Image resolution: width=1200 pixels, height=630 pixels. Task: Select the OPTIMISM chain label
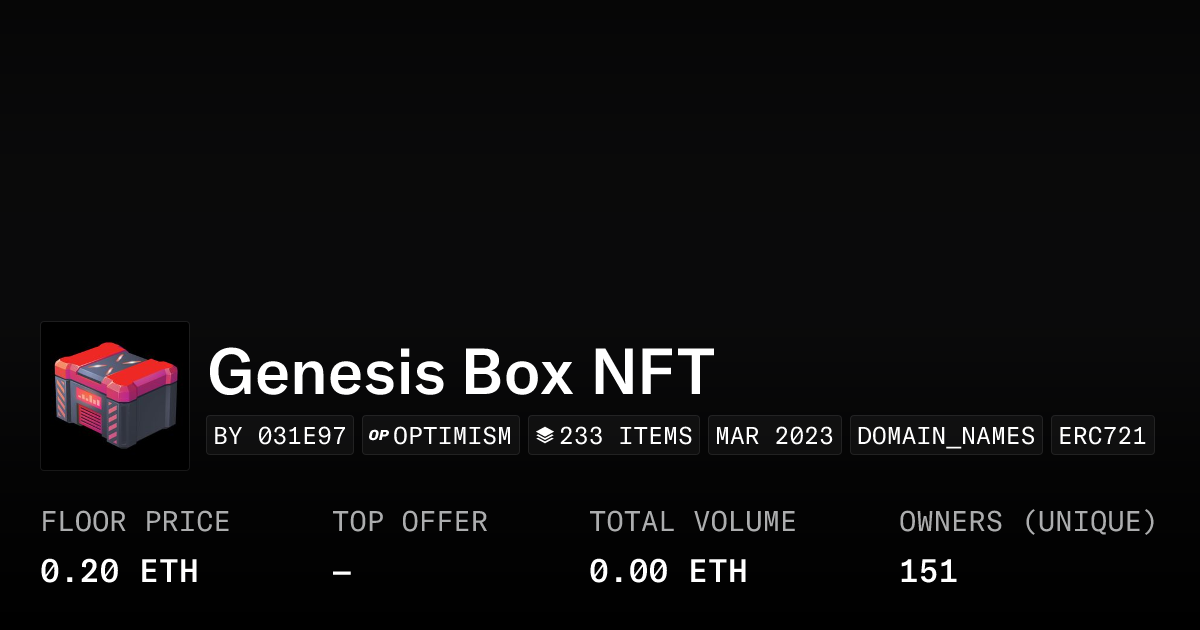[452, 436]
